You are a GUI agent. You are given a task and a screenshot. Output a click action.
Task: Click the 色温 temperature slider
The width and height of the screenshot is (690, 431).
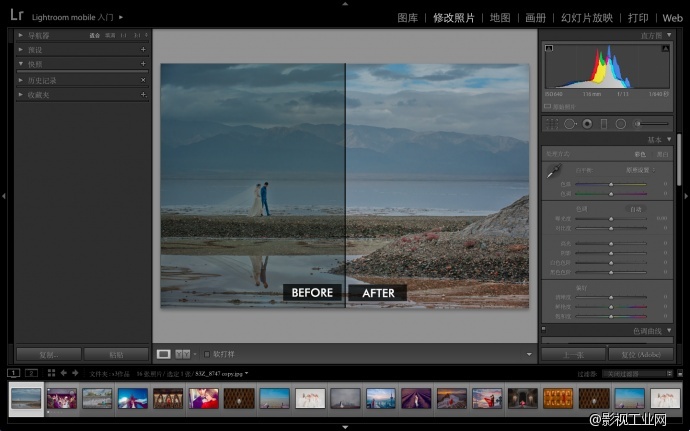tap(610, 183)
